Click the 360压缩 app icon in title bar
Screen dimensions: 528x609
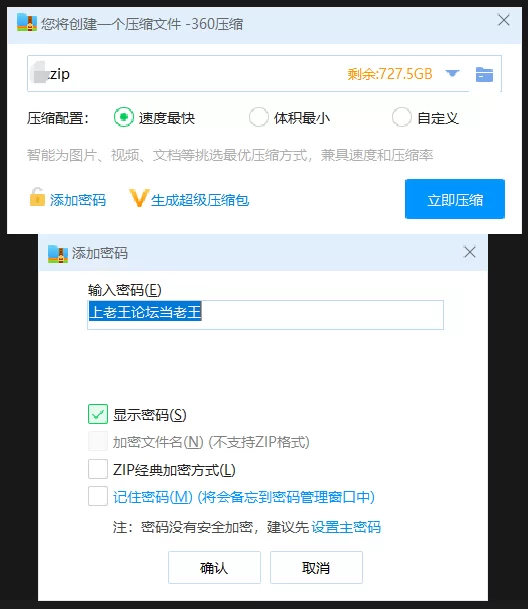(27, 23)
